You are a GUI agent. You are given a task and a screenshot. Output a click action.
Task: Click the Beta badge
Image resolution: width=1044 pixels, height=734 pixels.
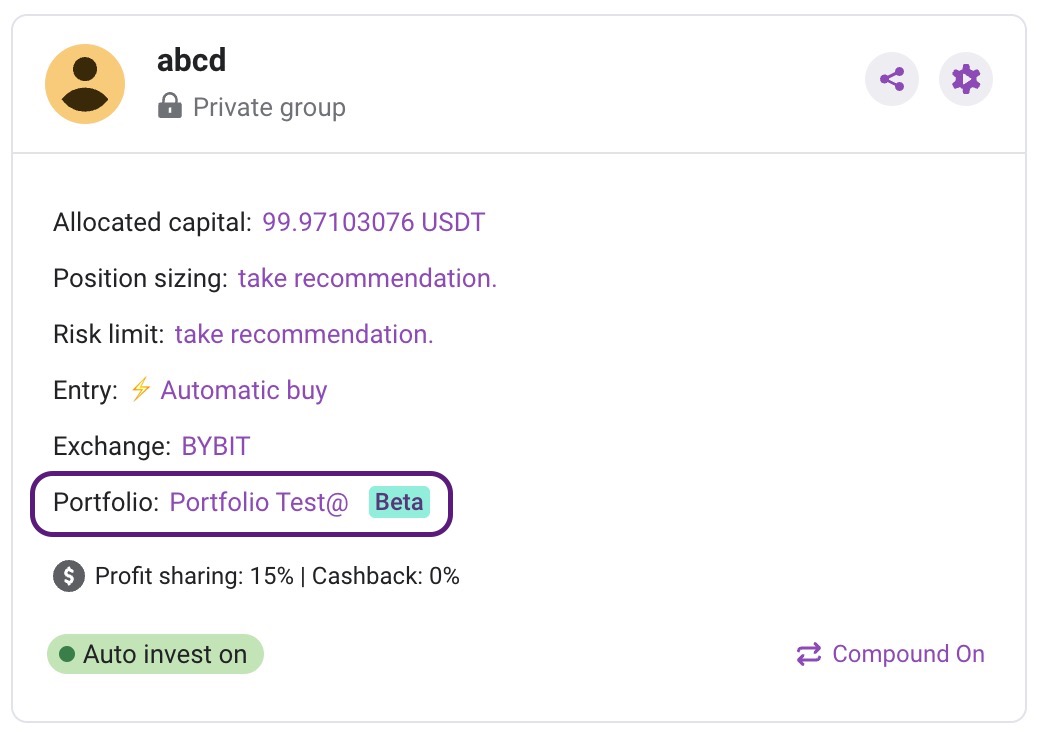tap(399, 502)
